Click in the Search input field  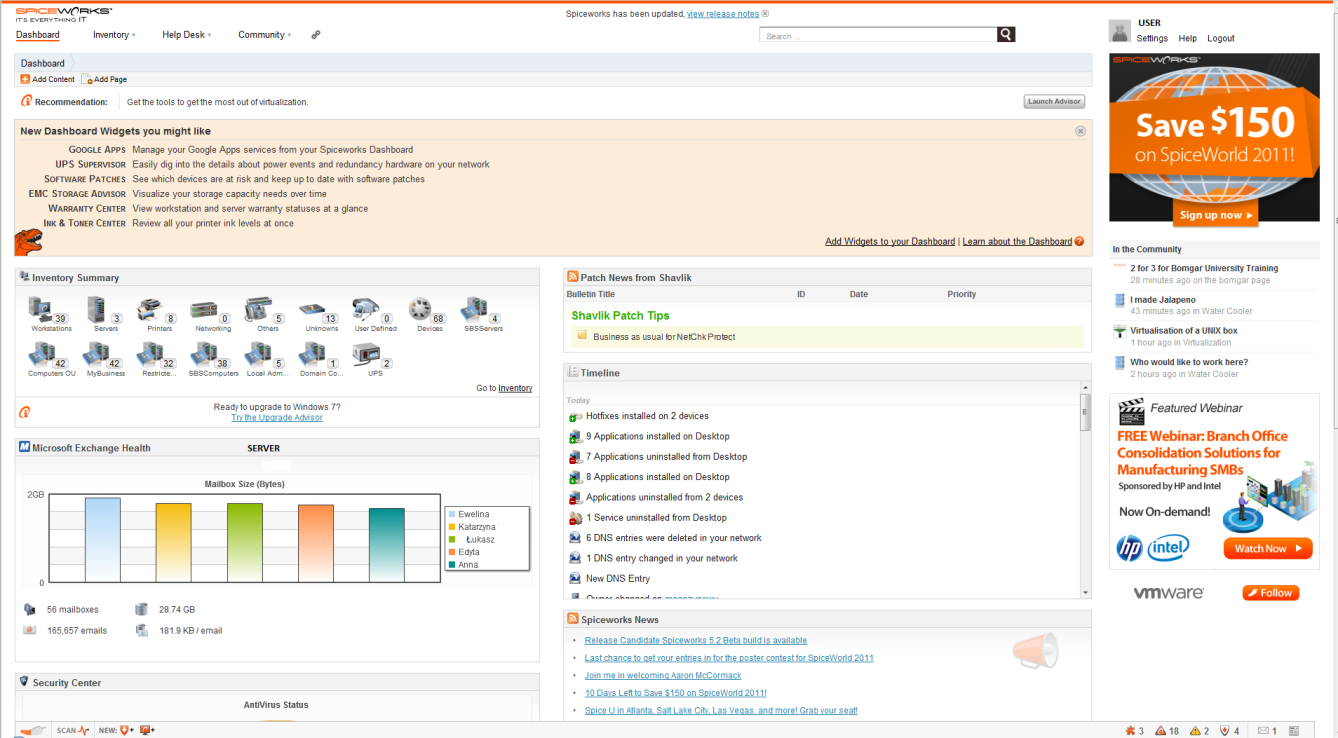878,35
